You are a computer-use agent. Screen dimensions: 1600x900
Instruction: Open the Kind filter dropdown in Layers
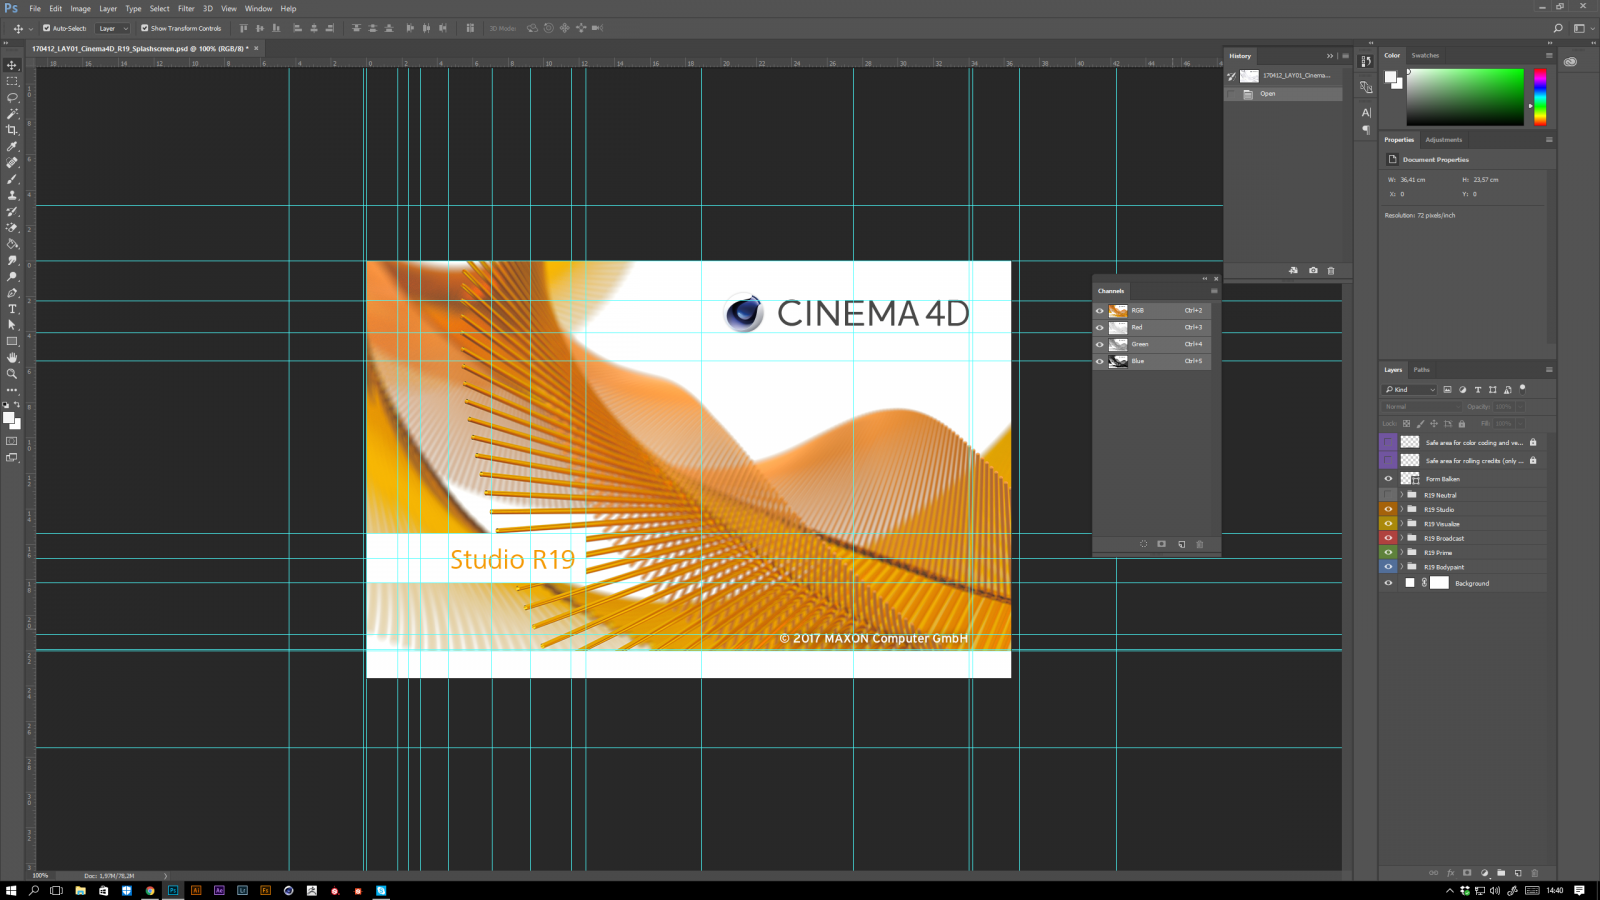(1410, 389)
